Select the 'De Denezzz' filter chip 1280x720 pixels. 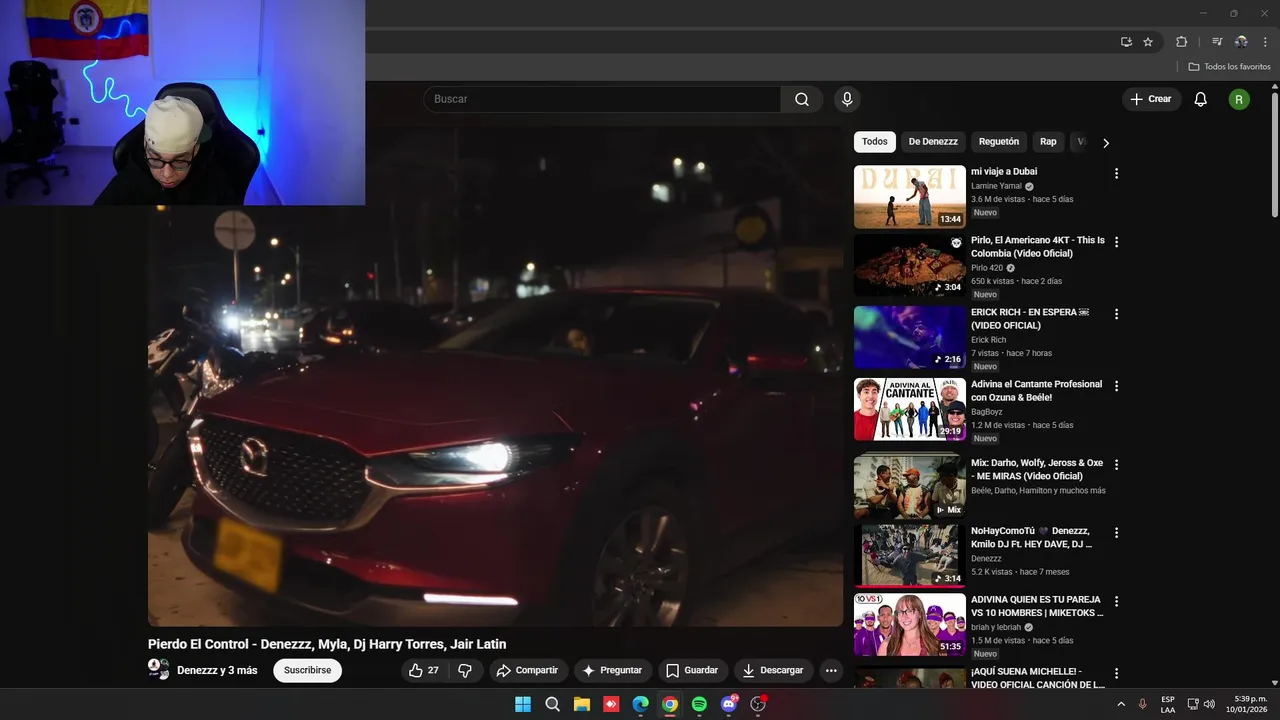tap(933, 142)
